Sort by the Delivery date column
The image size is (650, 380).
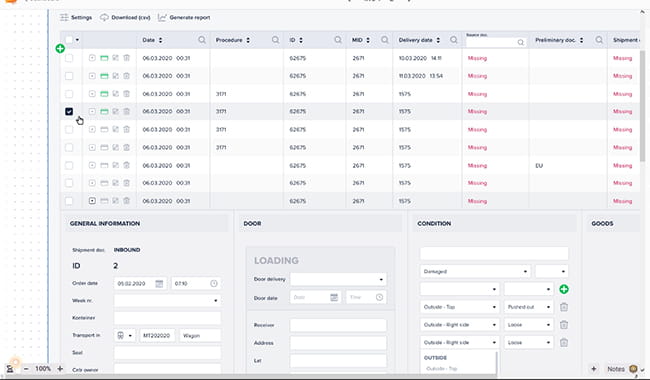tap(438, 40)
